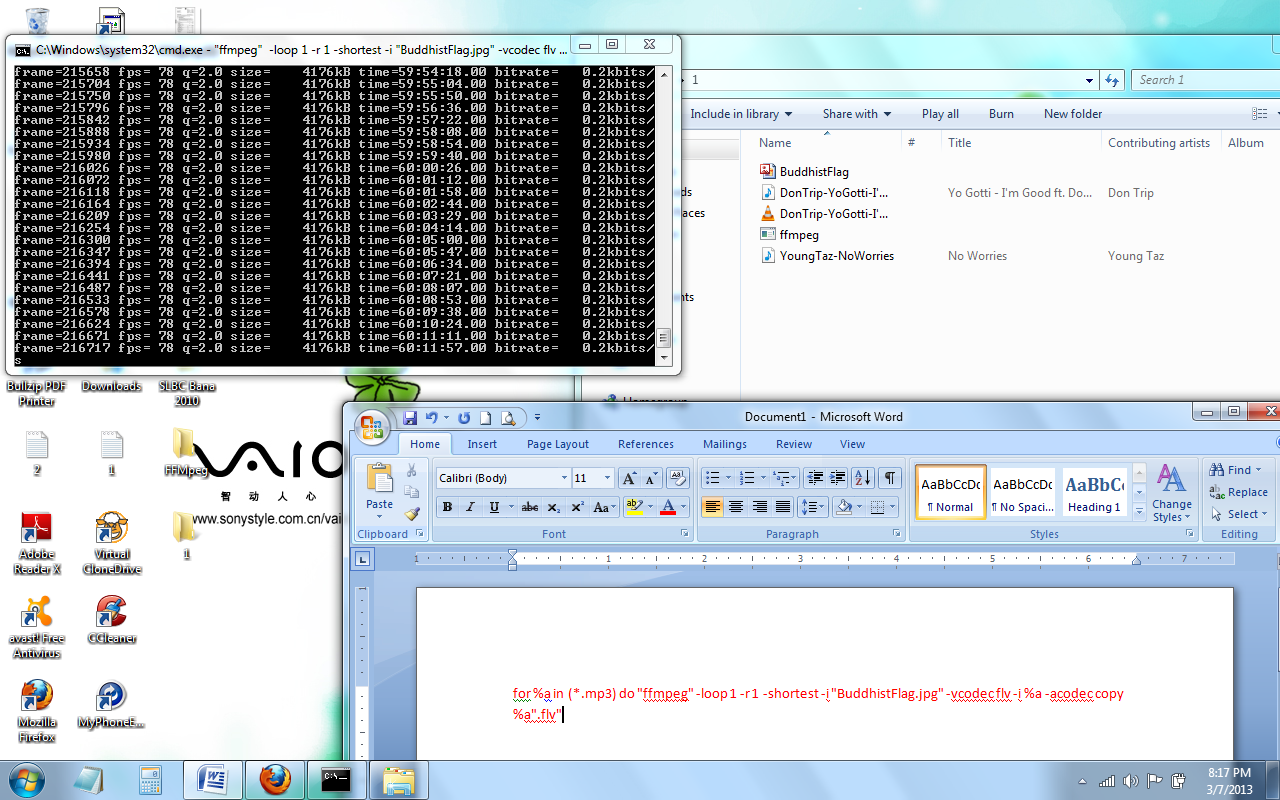The image size is (1280, 800).
Task: Save the Word document from quick access toolbar
Action: click(x=410, y=418)
